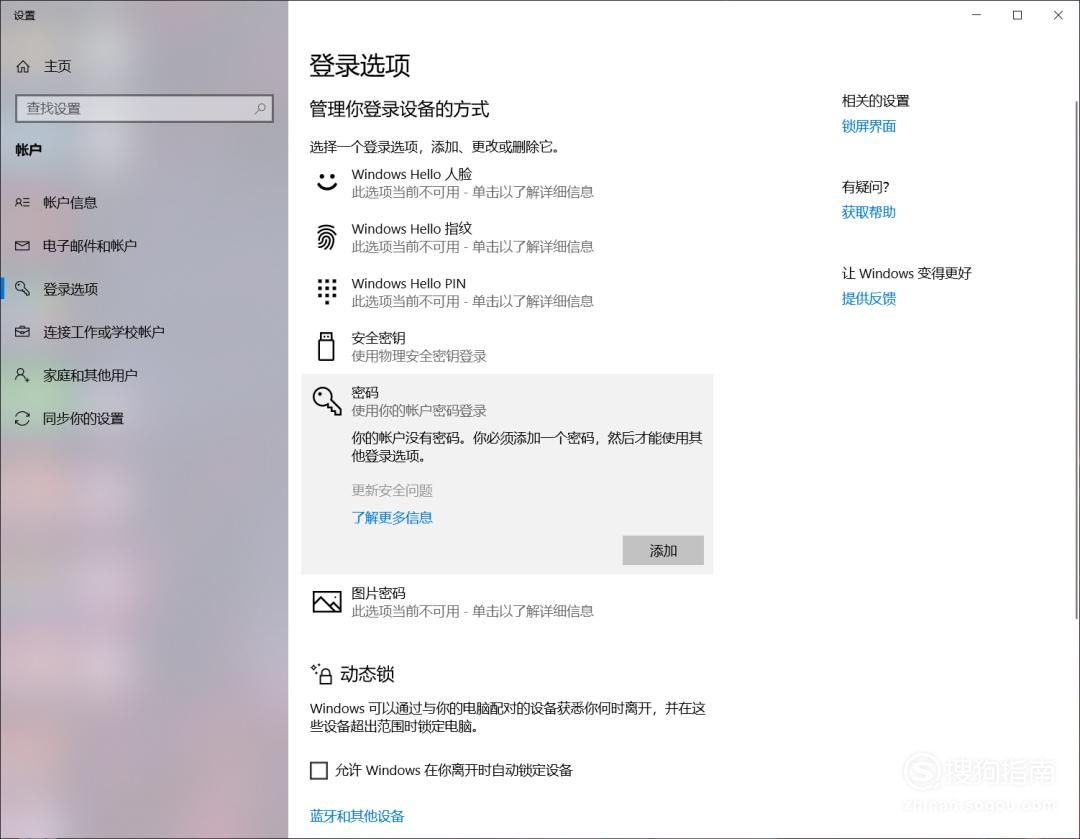The width and height of the screenshot is (1080, 839).
Task: Go to 电子邮件和帐户
Action: (90, 246)
